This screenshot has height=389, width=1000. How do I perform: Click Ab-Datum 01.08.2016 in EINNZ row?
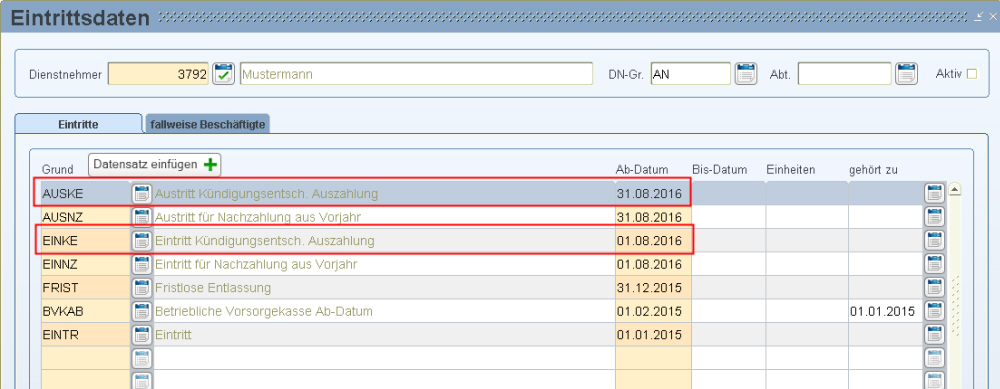pyautogui.click(x=653, y=264)
